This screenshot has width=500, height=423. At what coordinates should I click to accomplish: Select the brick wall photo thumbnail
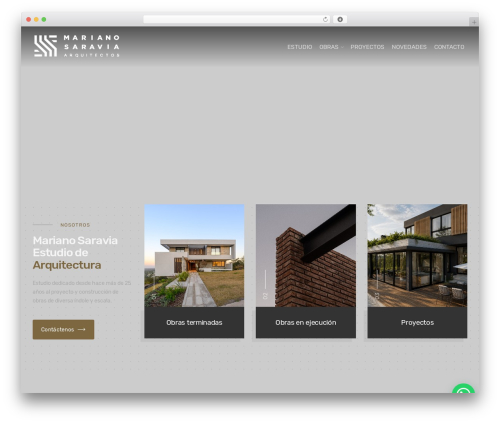(x=306, y=255)
